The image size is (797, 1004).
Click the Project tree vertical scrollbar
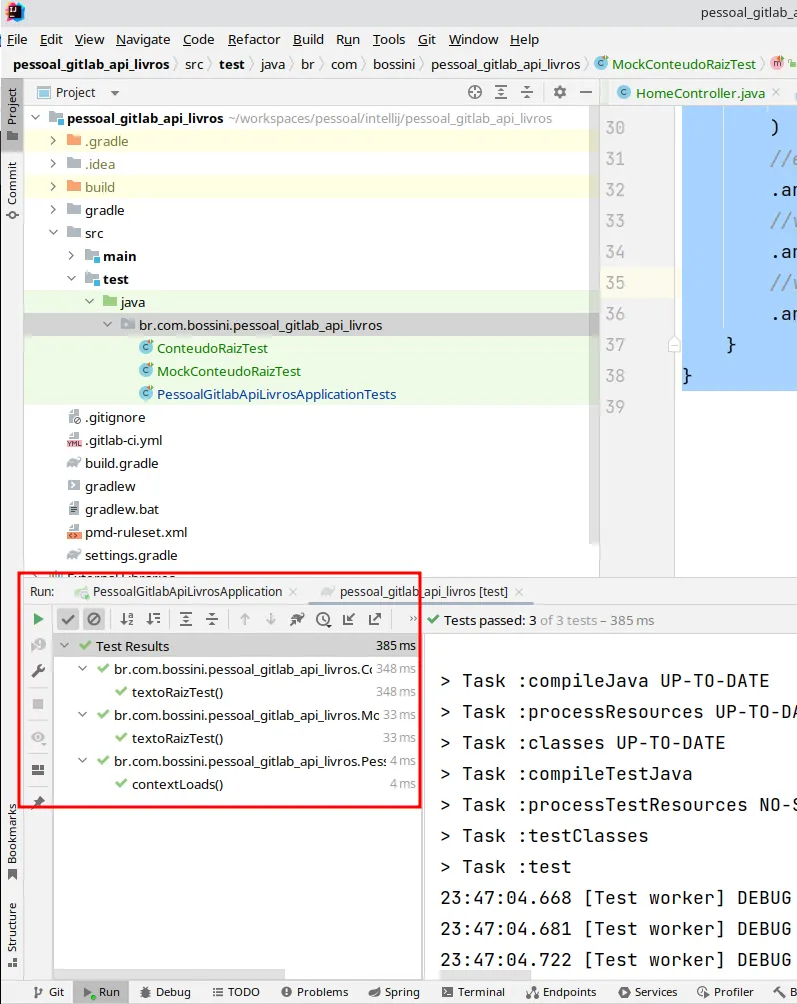[594, 327]
